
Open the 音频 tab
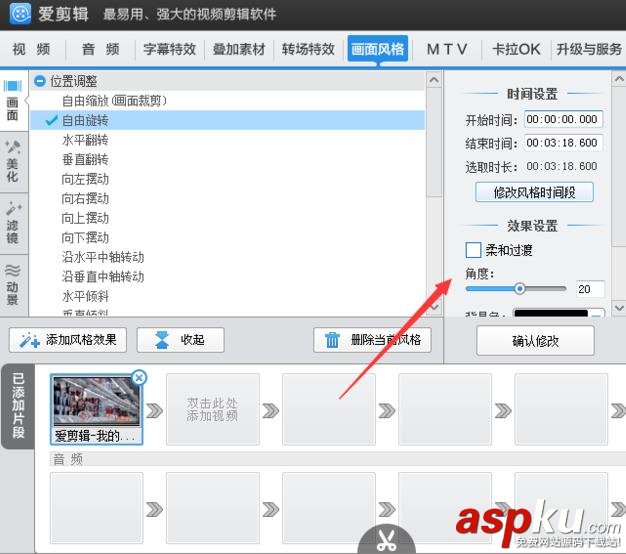(x=101, y=49)
